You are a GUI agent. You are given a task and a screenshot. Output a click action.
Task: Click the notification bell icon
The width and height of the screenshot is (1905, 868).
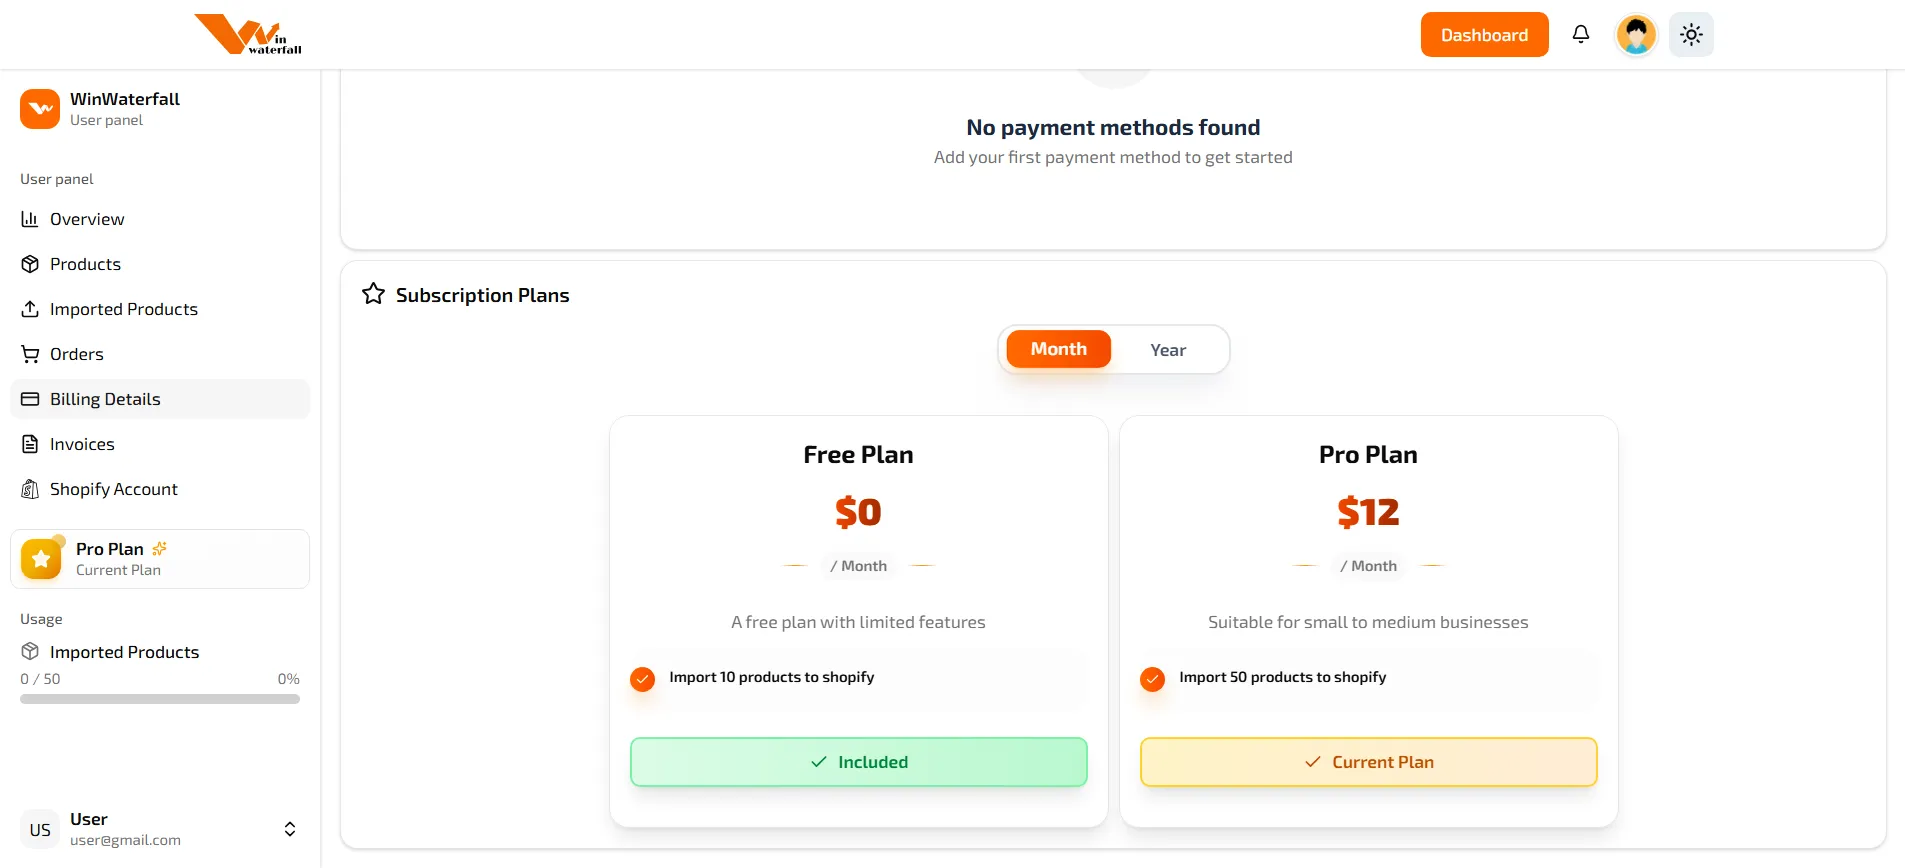click(1581, 34)
